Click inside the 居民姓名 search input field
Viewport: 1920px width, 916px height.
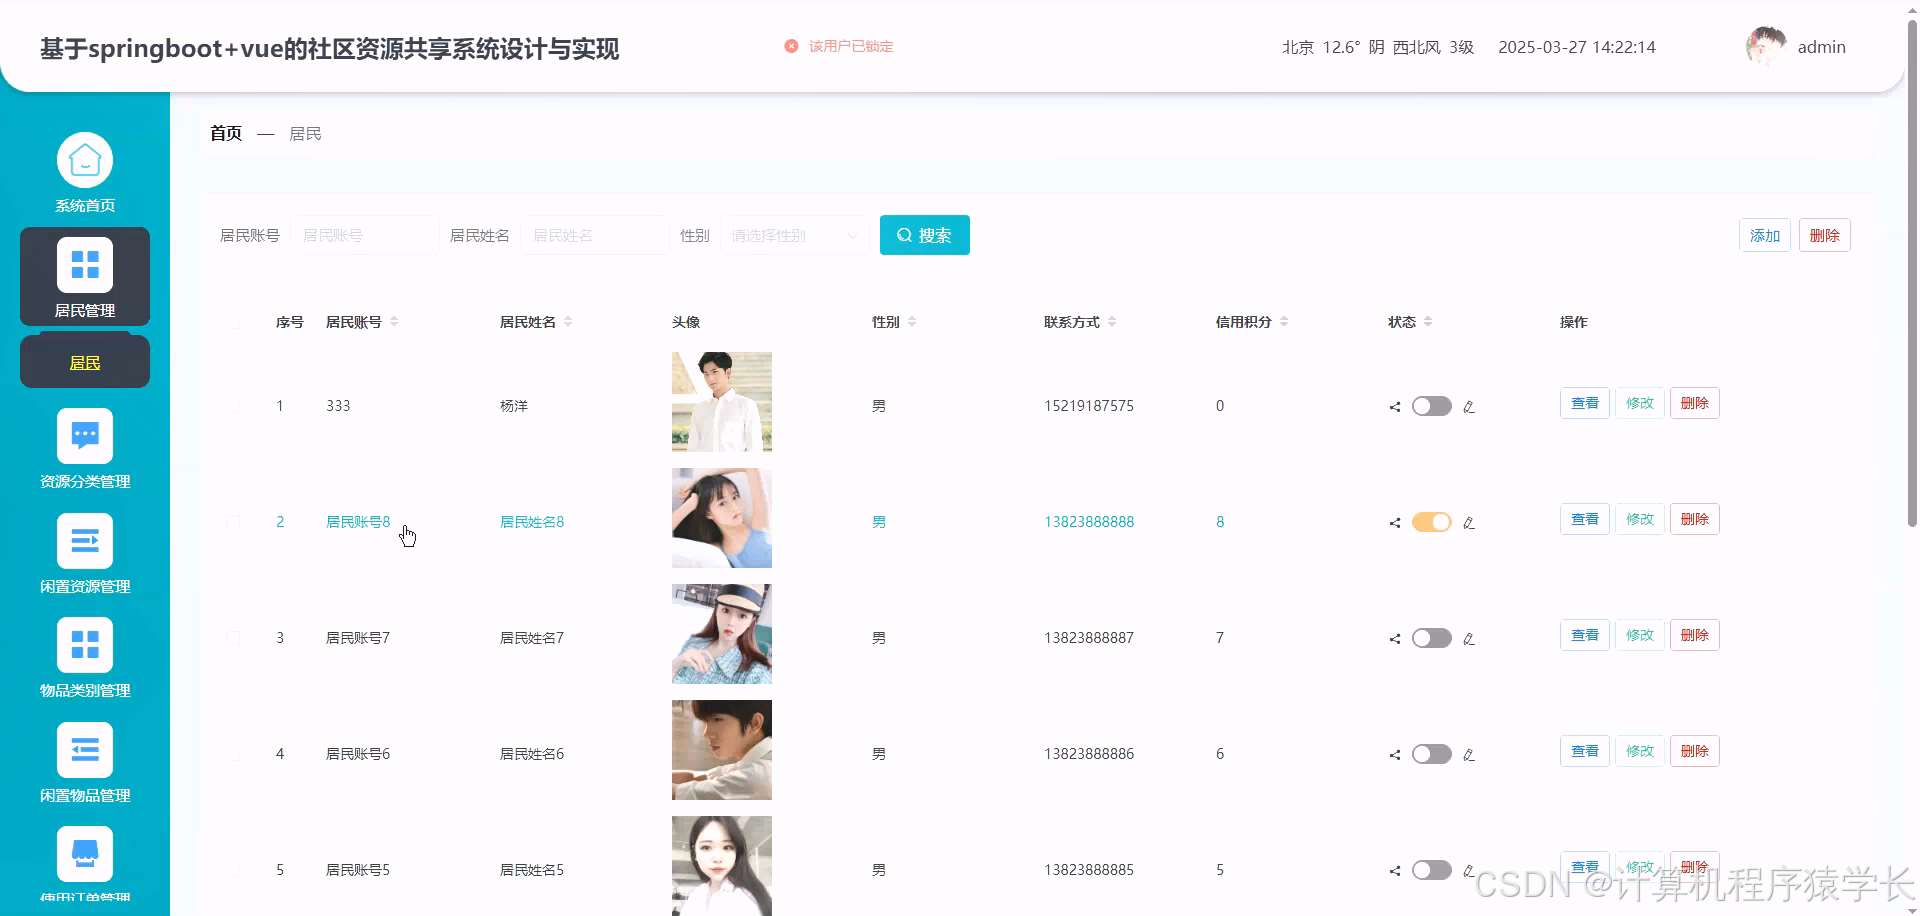[x=595, y=235]
